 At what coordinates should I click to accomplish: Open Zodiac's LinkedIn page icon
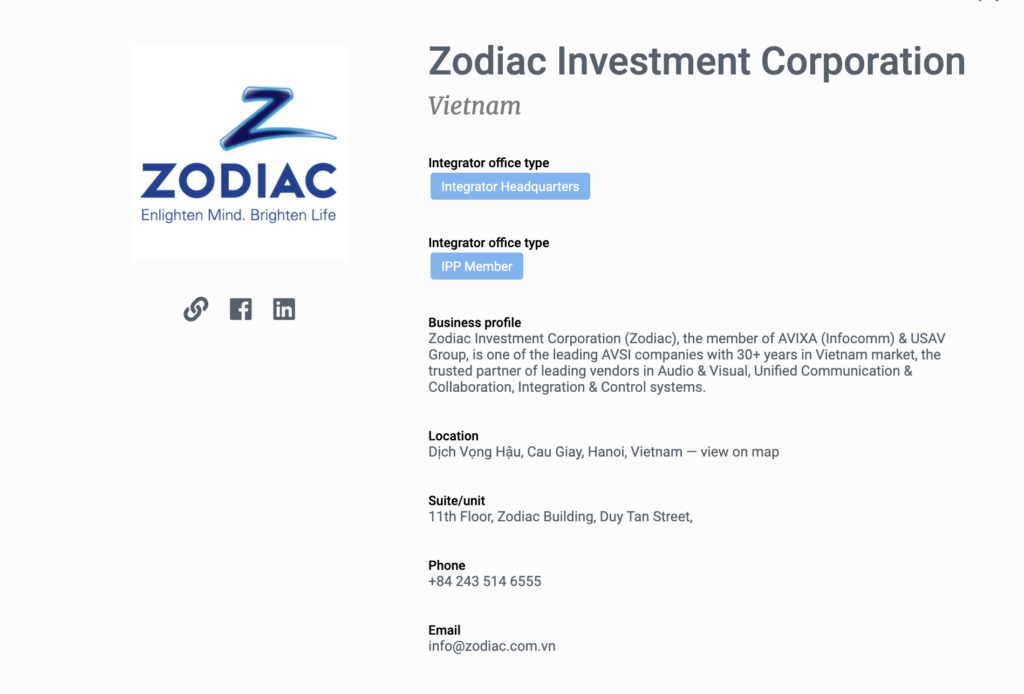[284, 309]
